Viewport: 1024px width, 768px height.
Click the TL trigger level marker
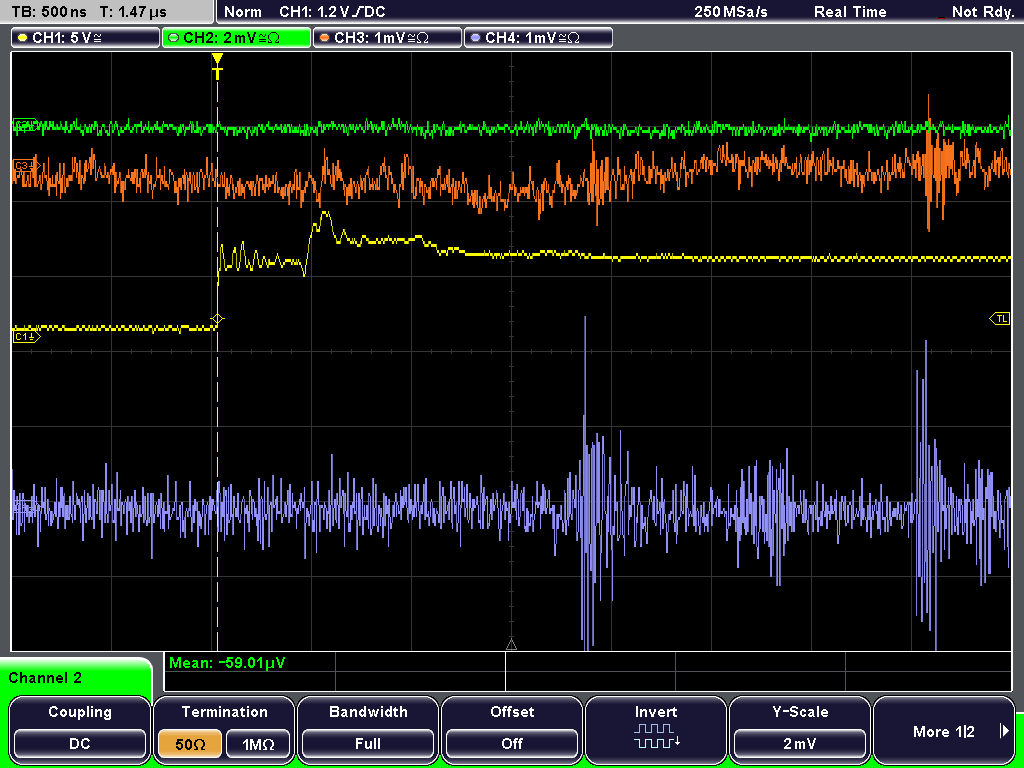[1000, 319]
